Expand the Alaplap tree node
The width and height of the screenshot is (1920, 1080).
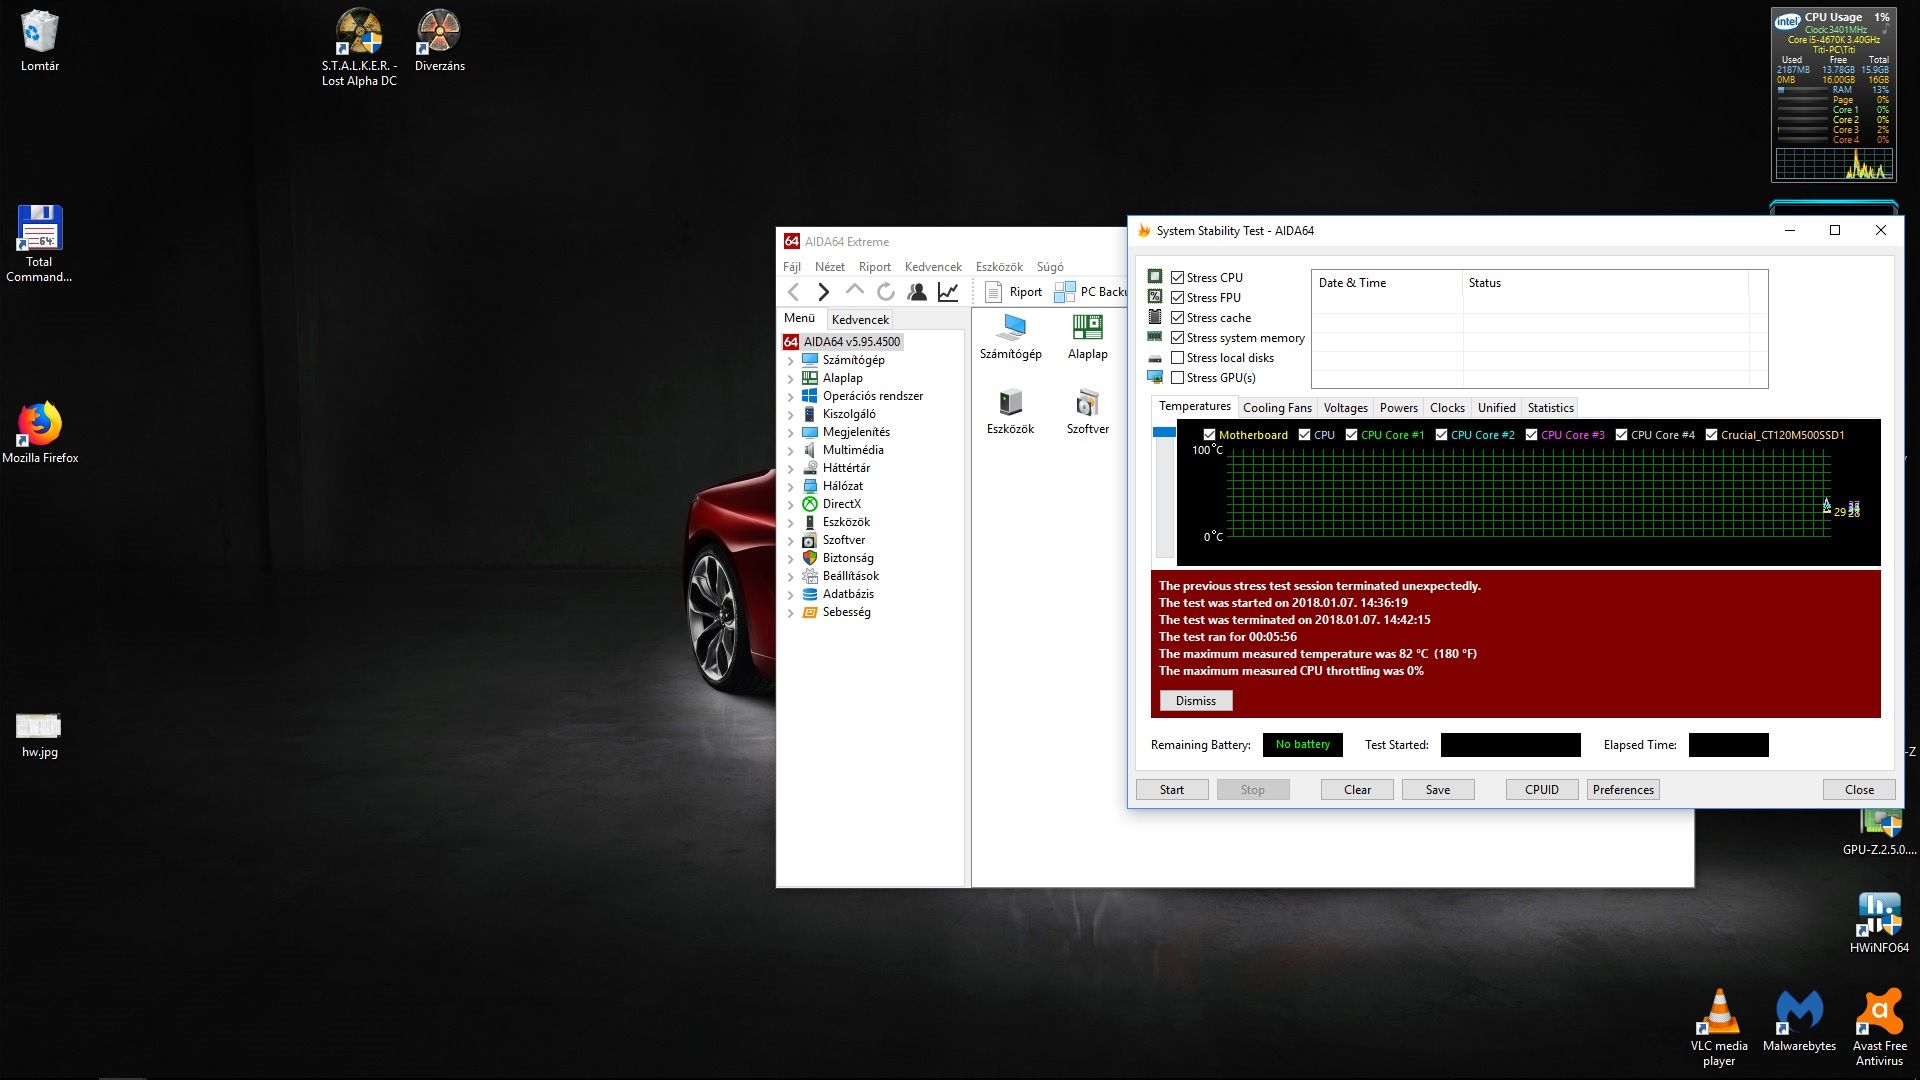click(x=790, y=379)
